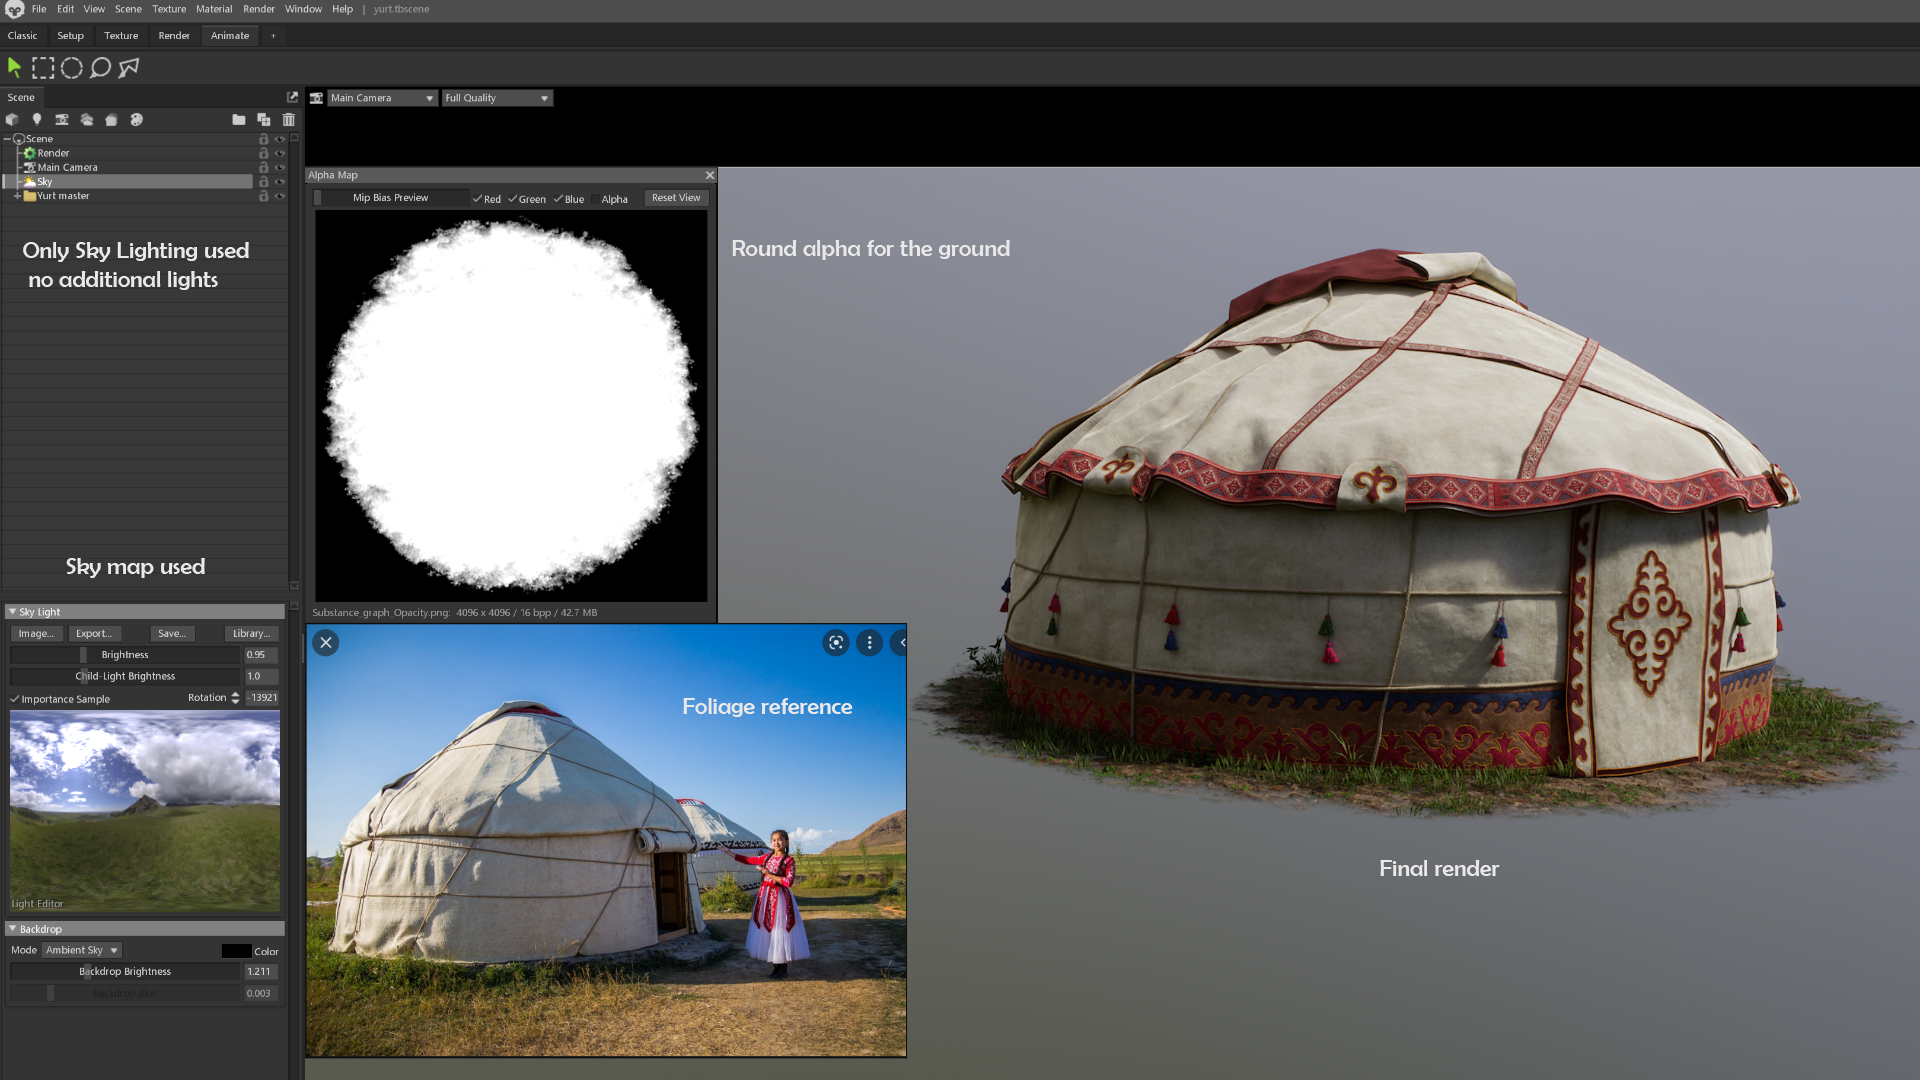
Task: Duplicate selected object with the duplicate icon
Action: [x=264, y=120]
